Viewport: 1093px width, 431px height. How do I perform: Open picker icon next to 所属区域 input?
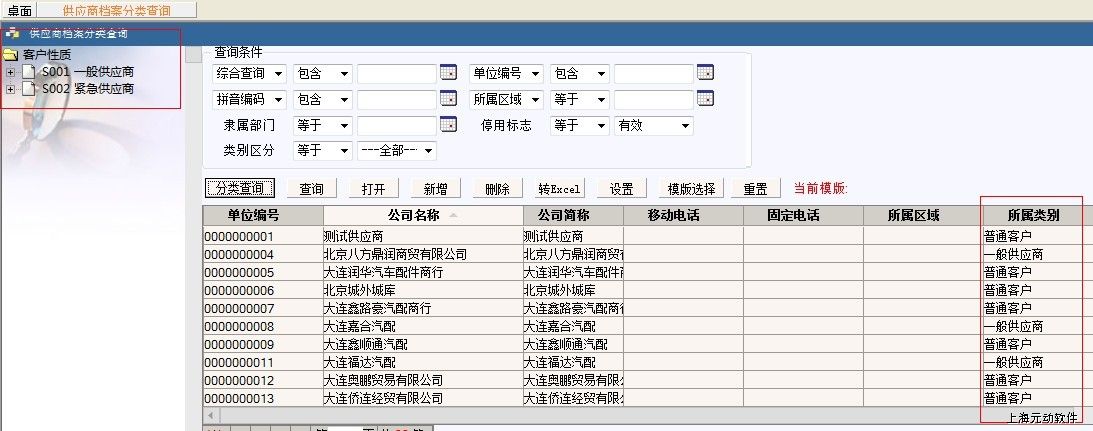(x=705, y=99)
